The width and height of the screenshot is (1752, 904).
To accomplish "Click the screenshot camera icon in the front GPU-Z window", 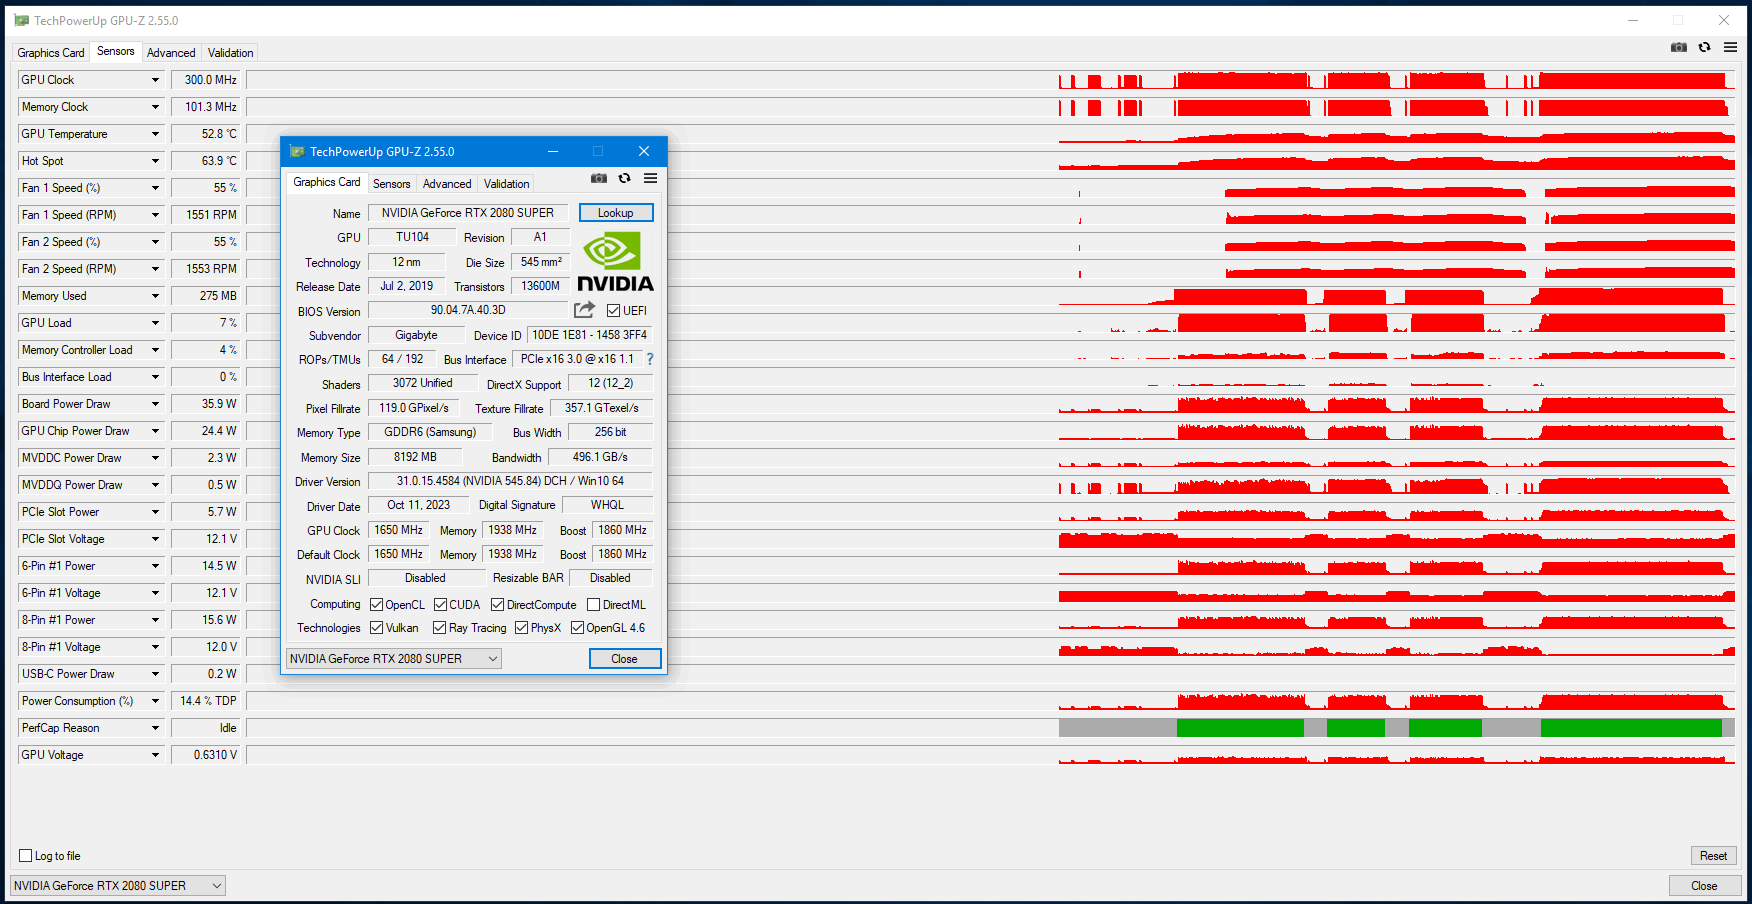I will point(599,178).
